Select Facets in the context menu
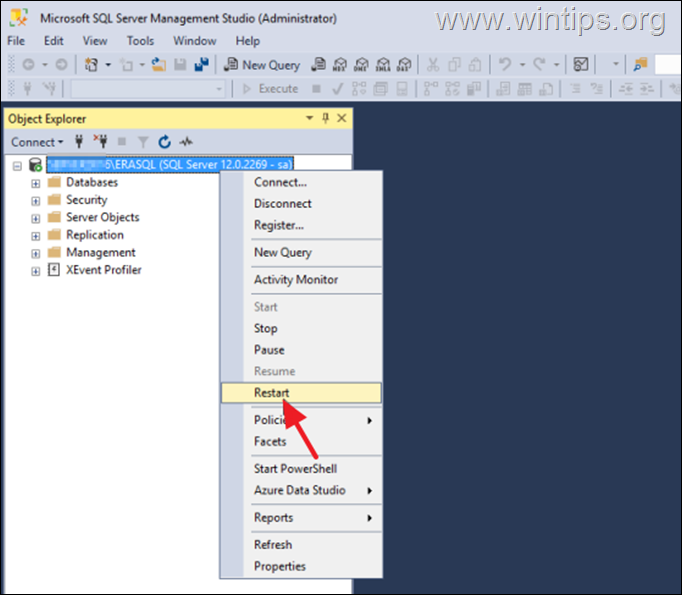Image resolution: width=682 pixels, height=595 pixels. (x=301, y=441)
